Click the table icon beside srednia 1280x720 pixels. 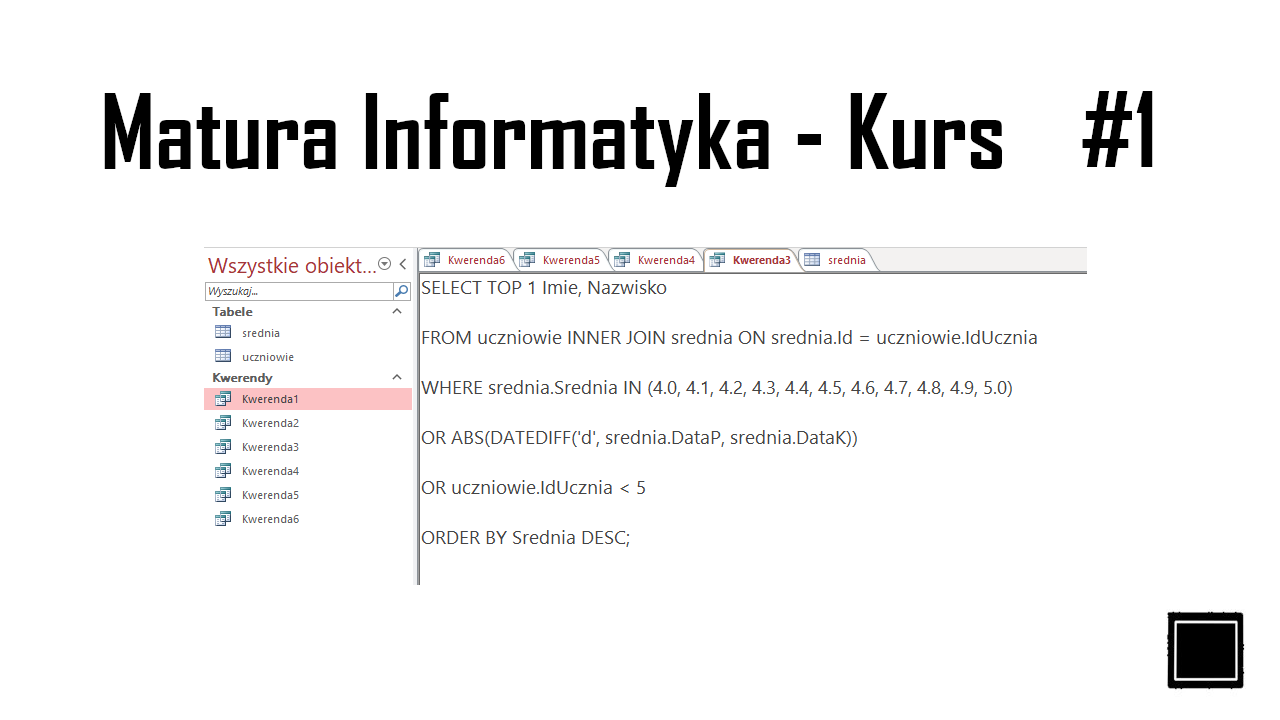pos(222,332)
